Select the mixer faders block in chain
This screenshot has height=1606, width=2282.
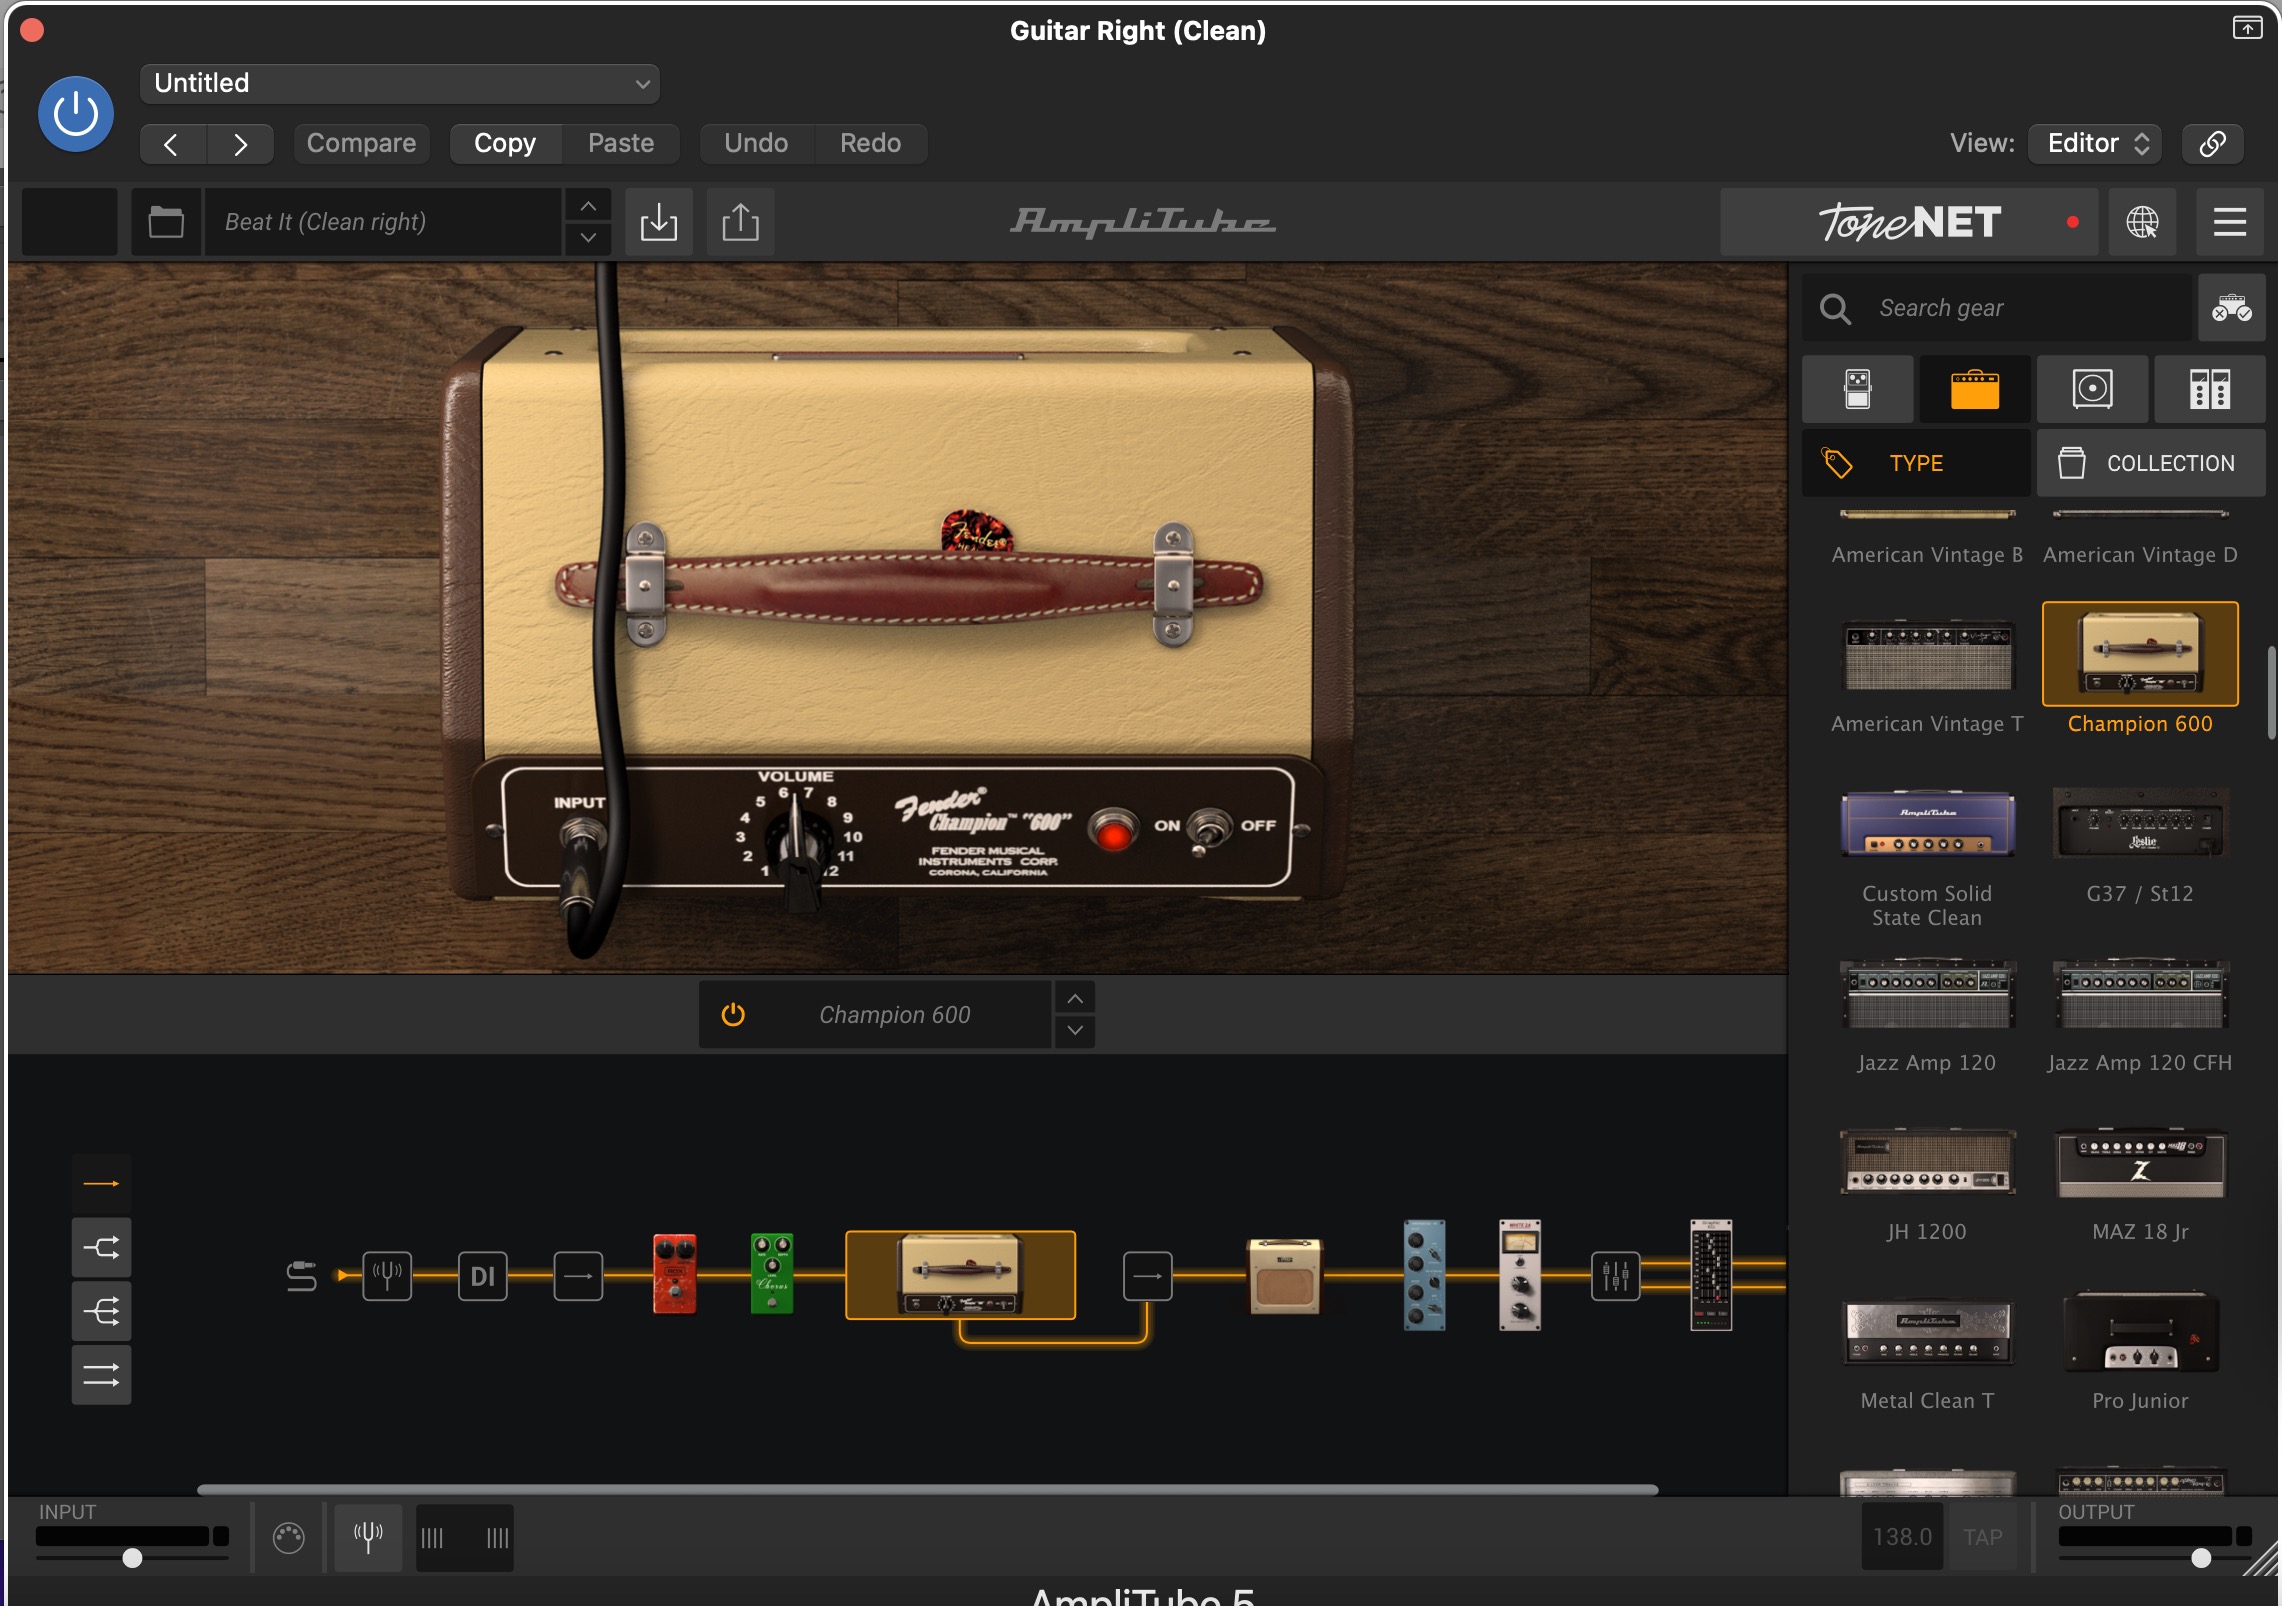tap(1616, 1276)
